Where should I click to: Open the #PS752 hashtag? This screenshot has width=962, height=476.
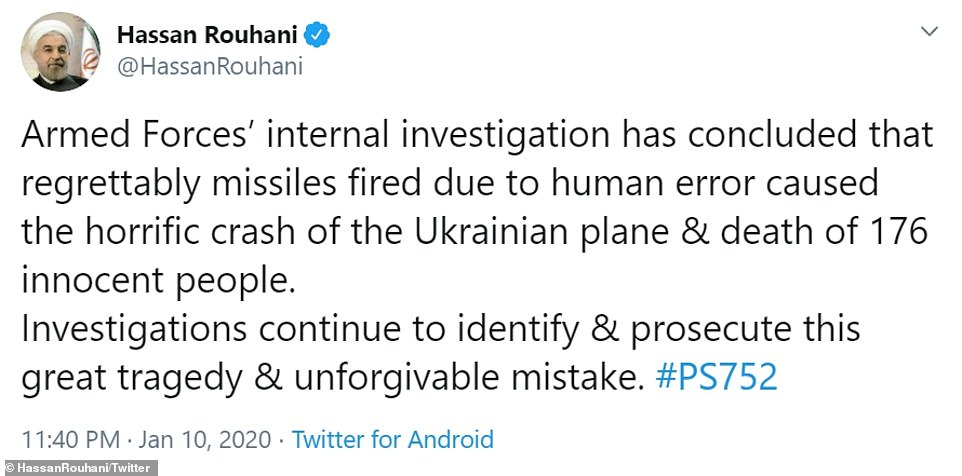(x=715, y=379)
